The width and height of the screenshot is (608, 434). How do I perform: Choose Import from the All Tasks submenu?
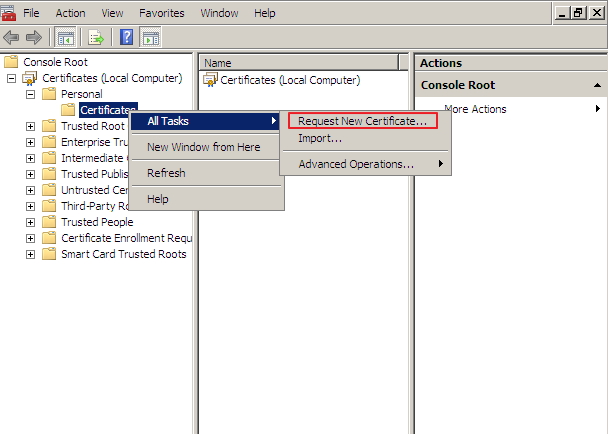tap(320, 138)
